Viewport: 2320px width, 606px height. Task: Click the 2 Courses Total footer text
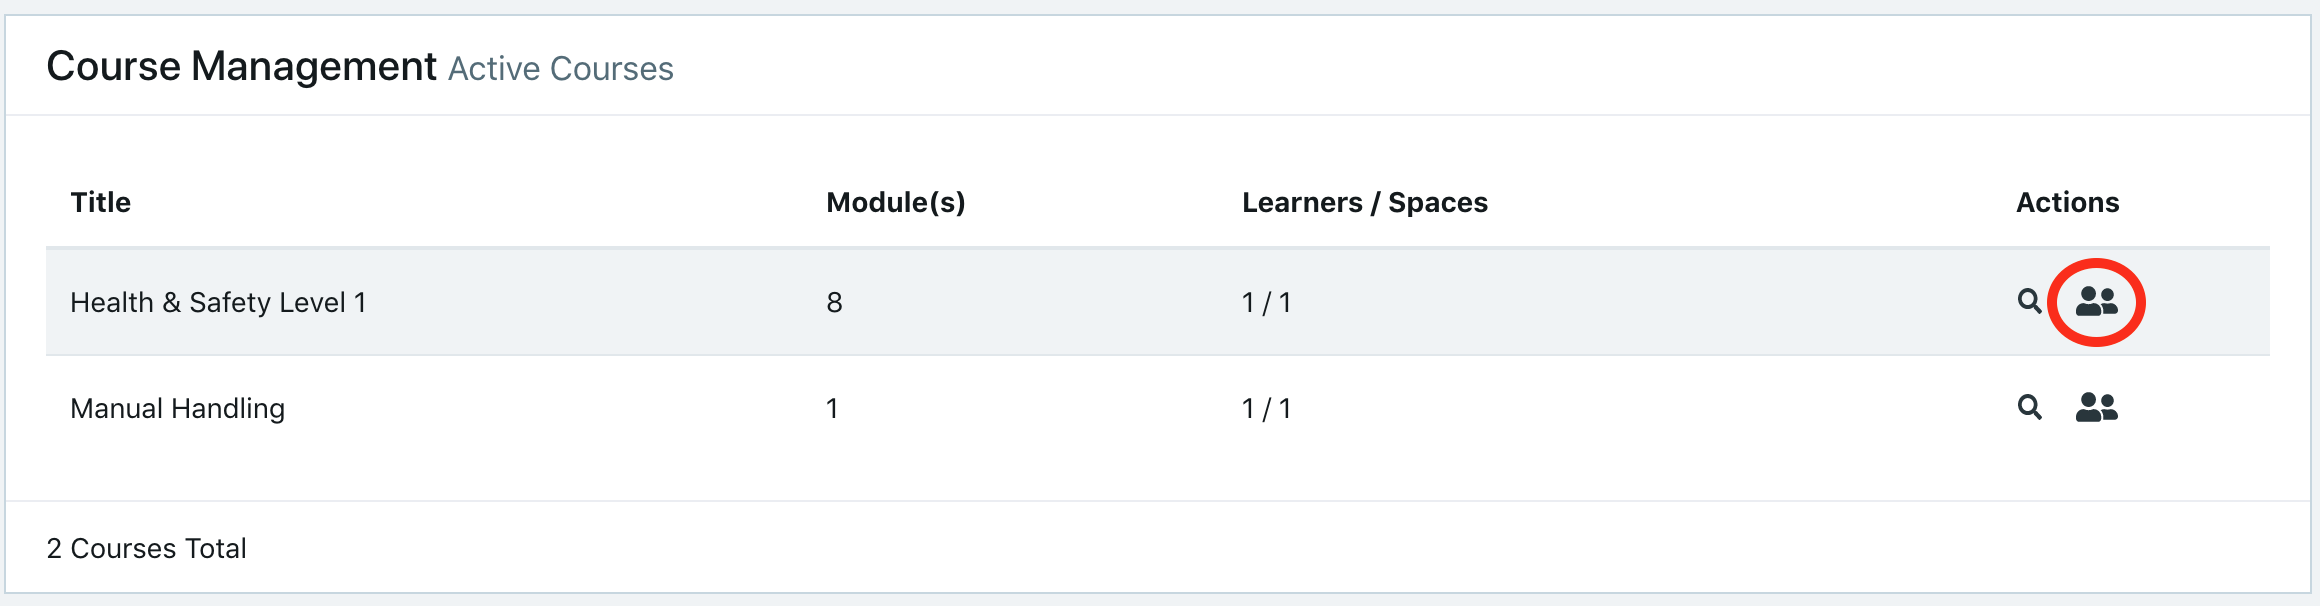click(x=147, y=548)
